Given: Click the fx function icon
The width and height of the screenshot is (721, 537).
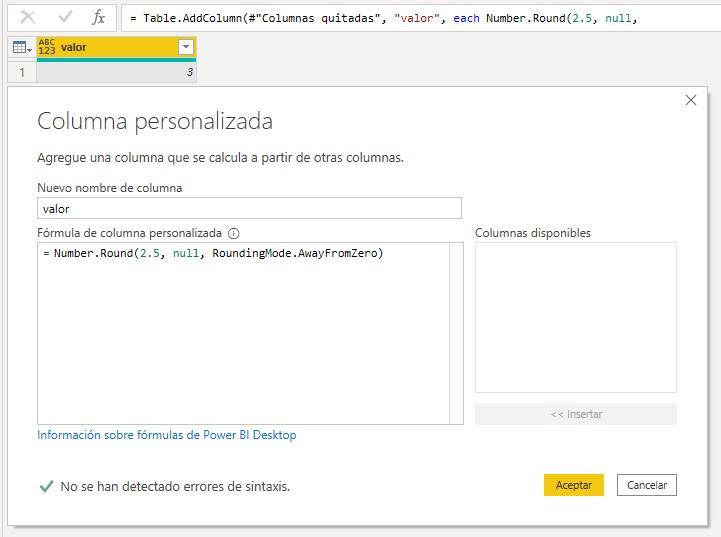Looking at the screenshot, I should pos(98,17).
